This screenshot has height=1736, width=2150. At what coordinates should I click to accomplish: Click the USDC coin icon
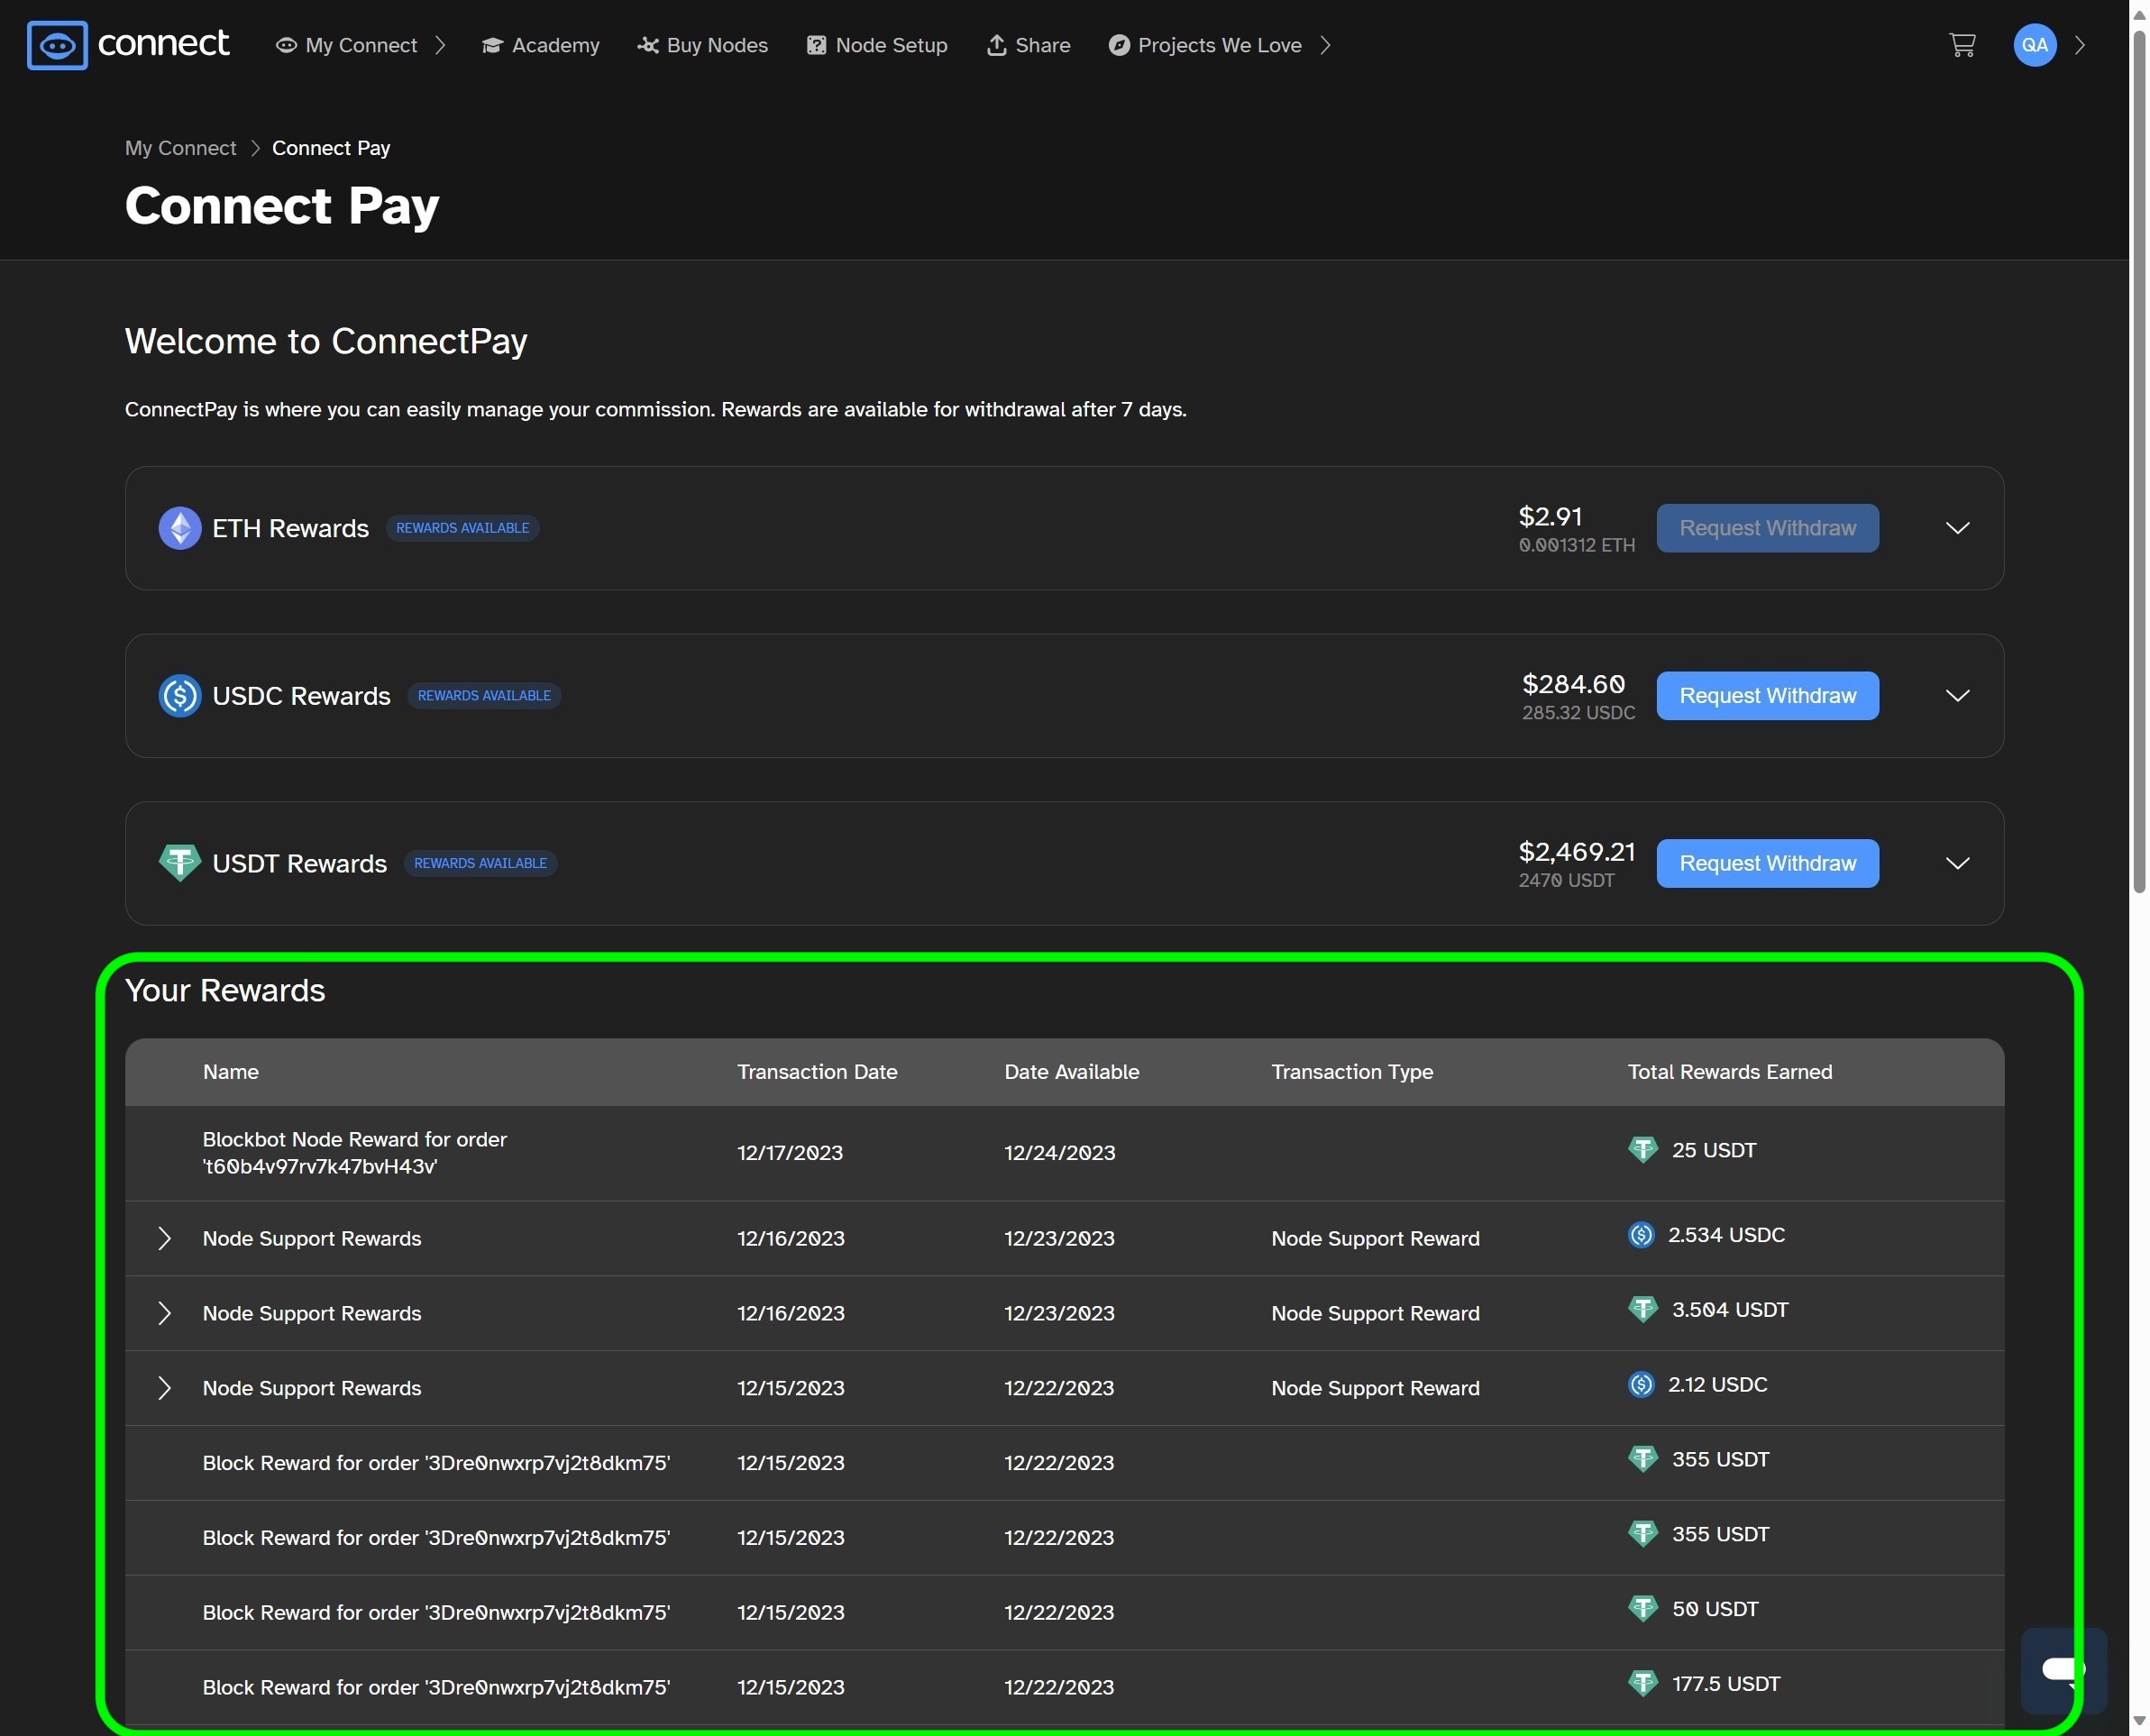180,695
